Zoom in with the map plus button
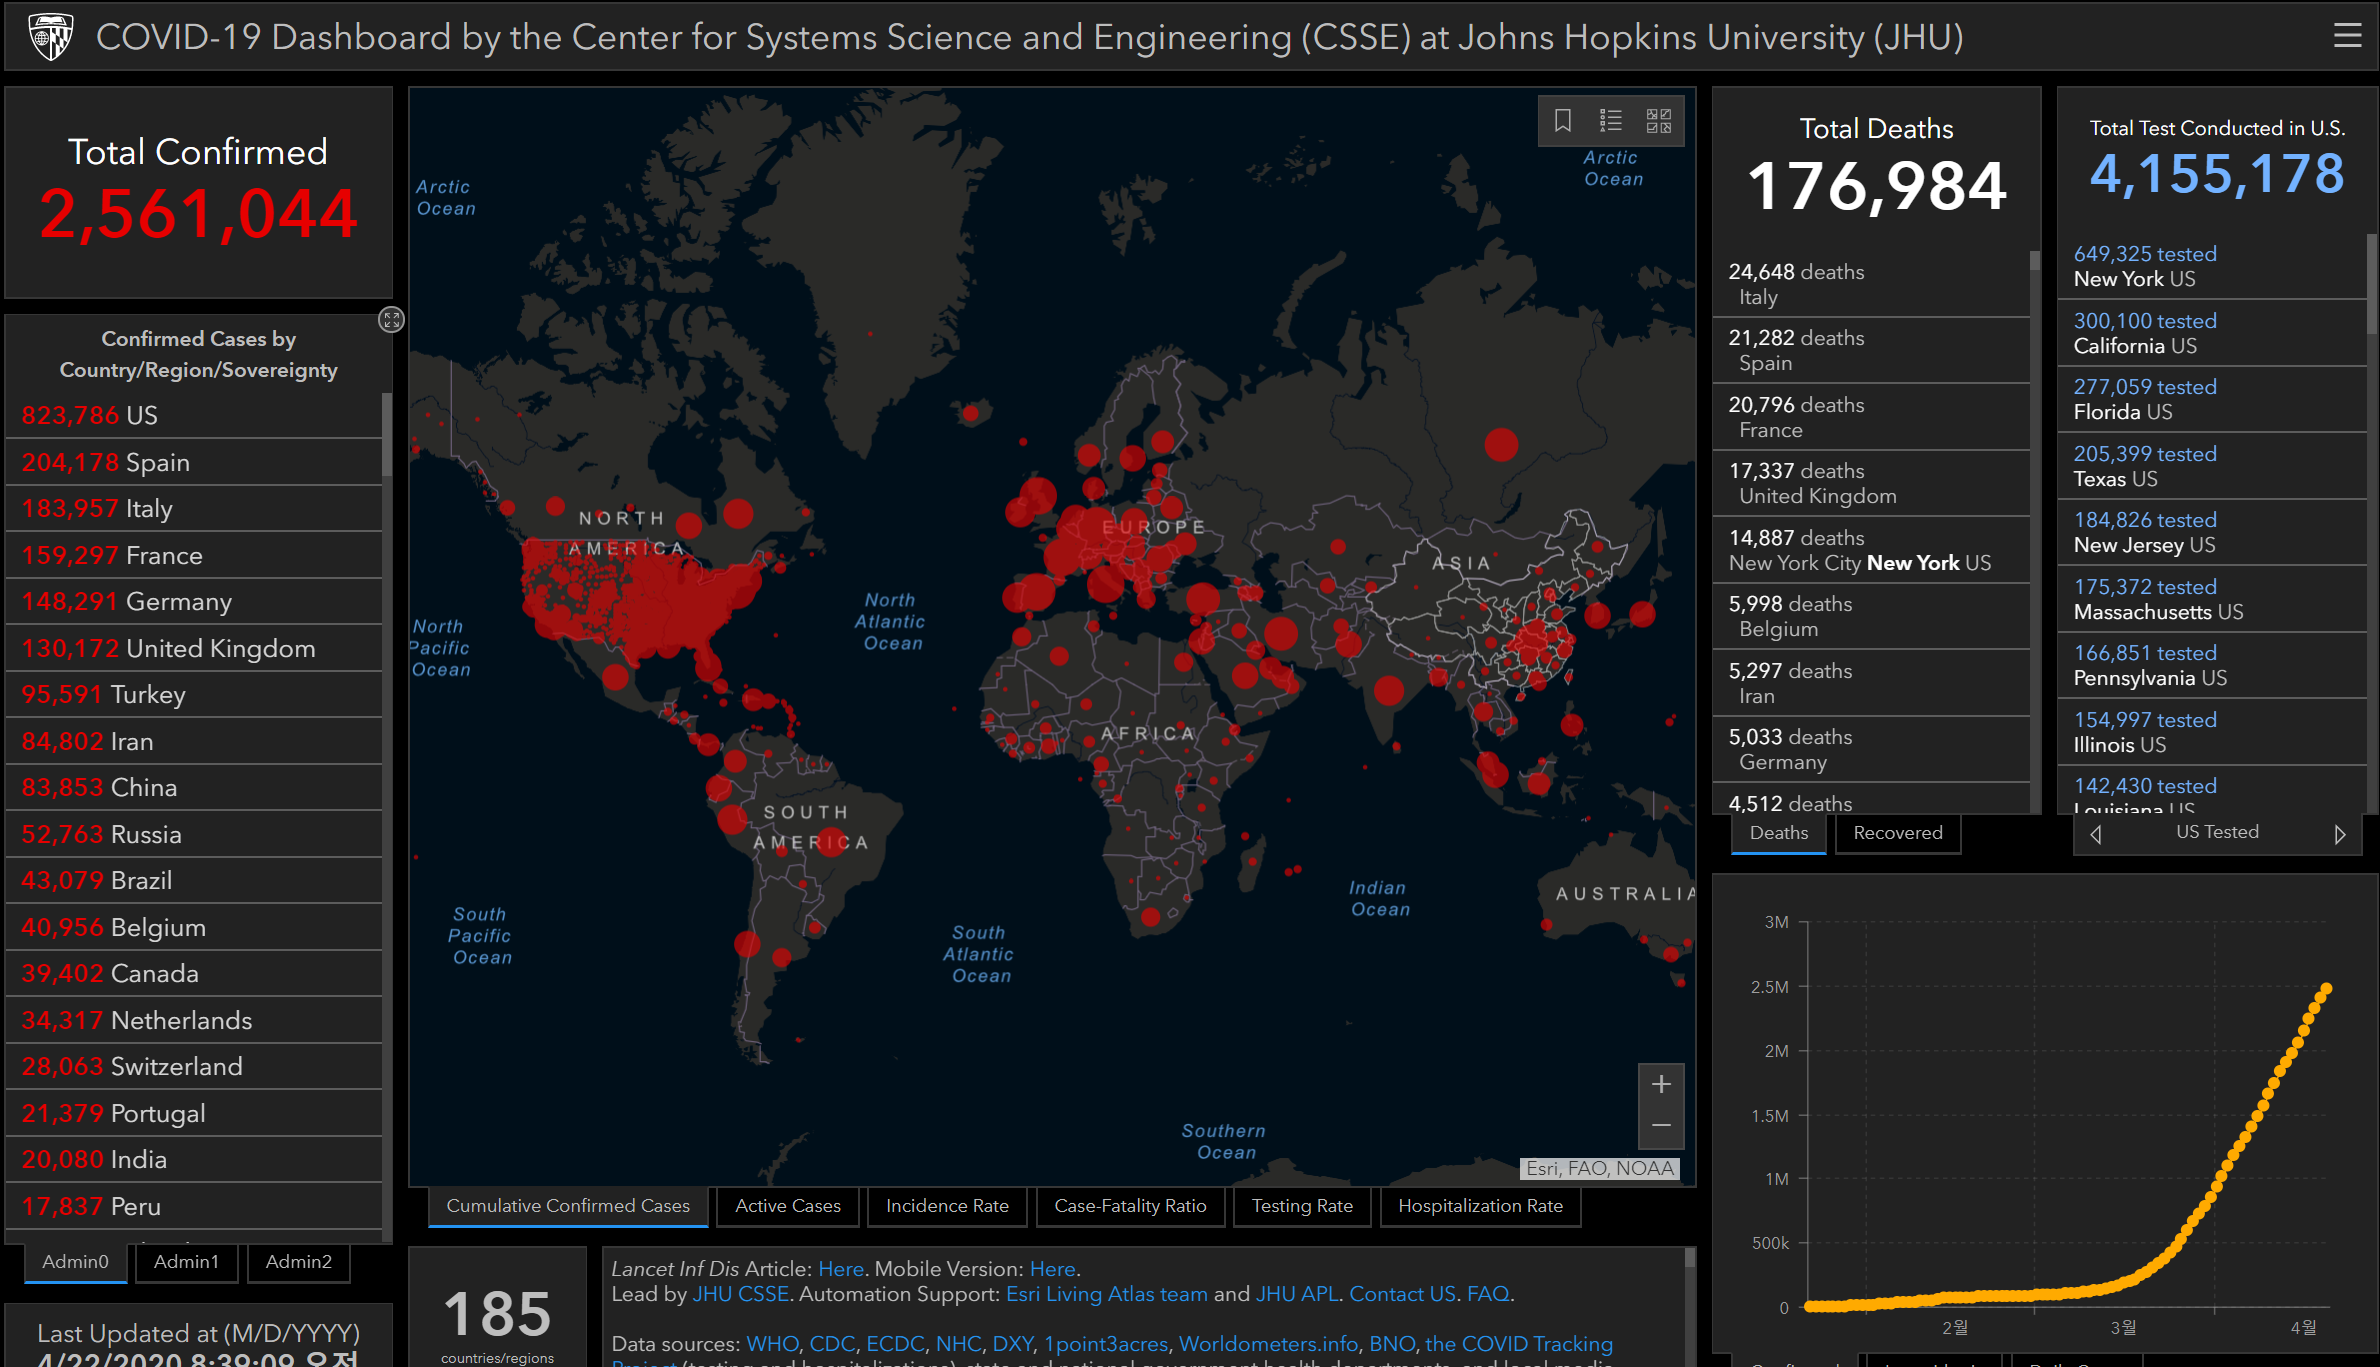 pos(1661,1085)
